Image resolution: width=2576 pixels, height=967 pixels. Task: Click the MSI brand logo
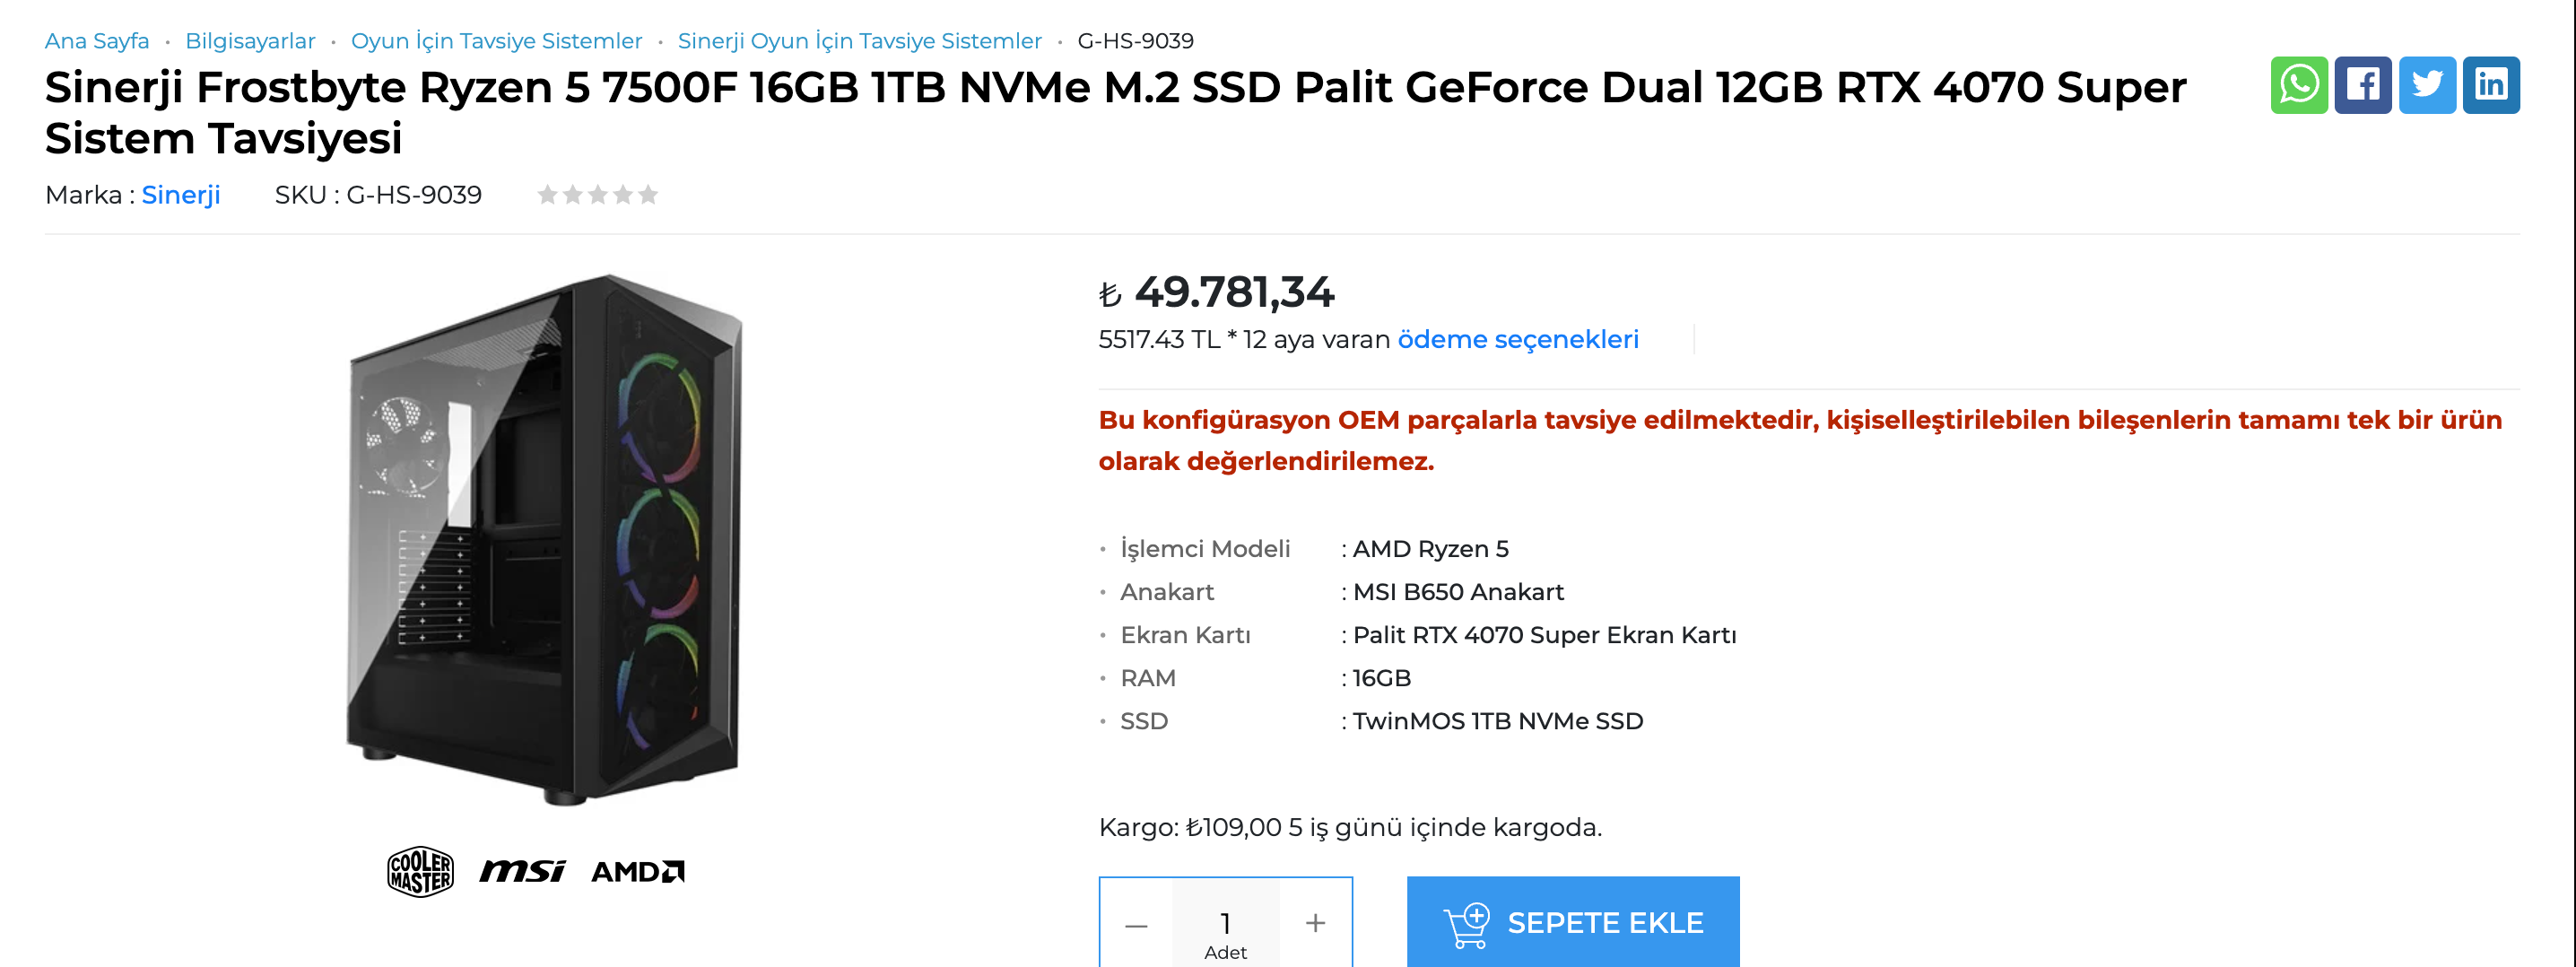(x=522, y=871)
